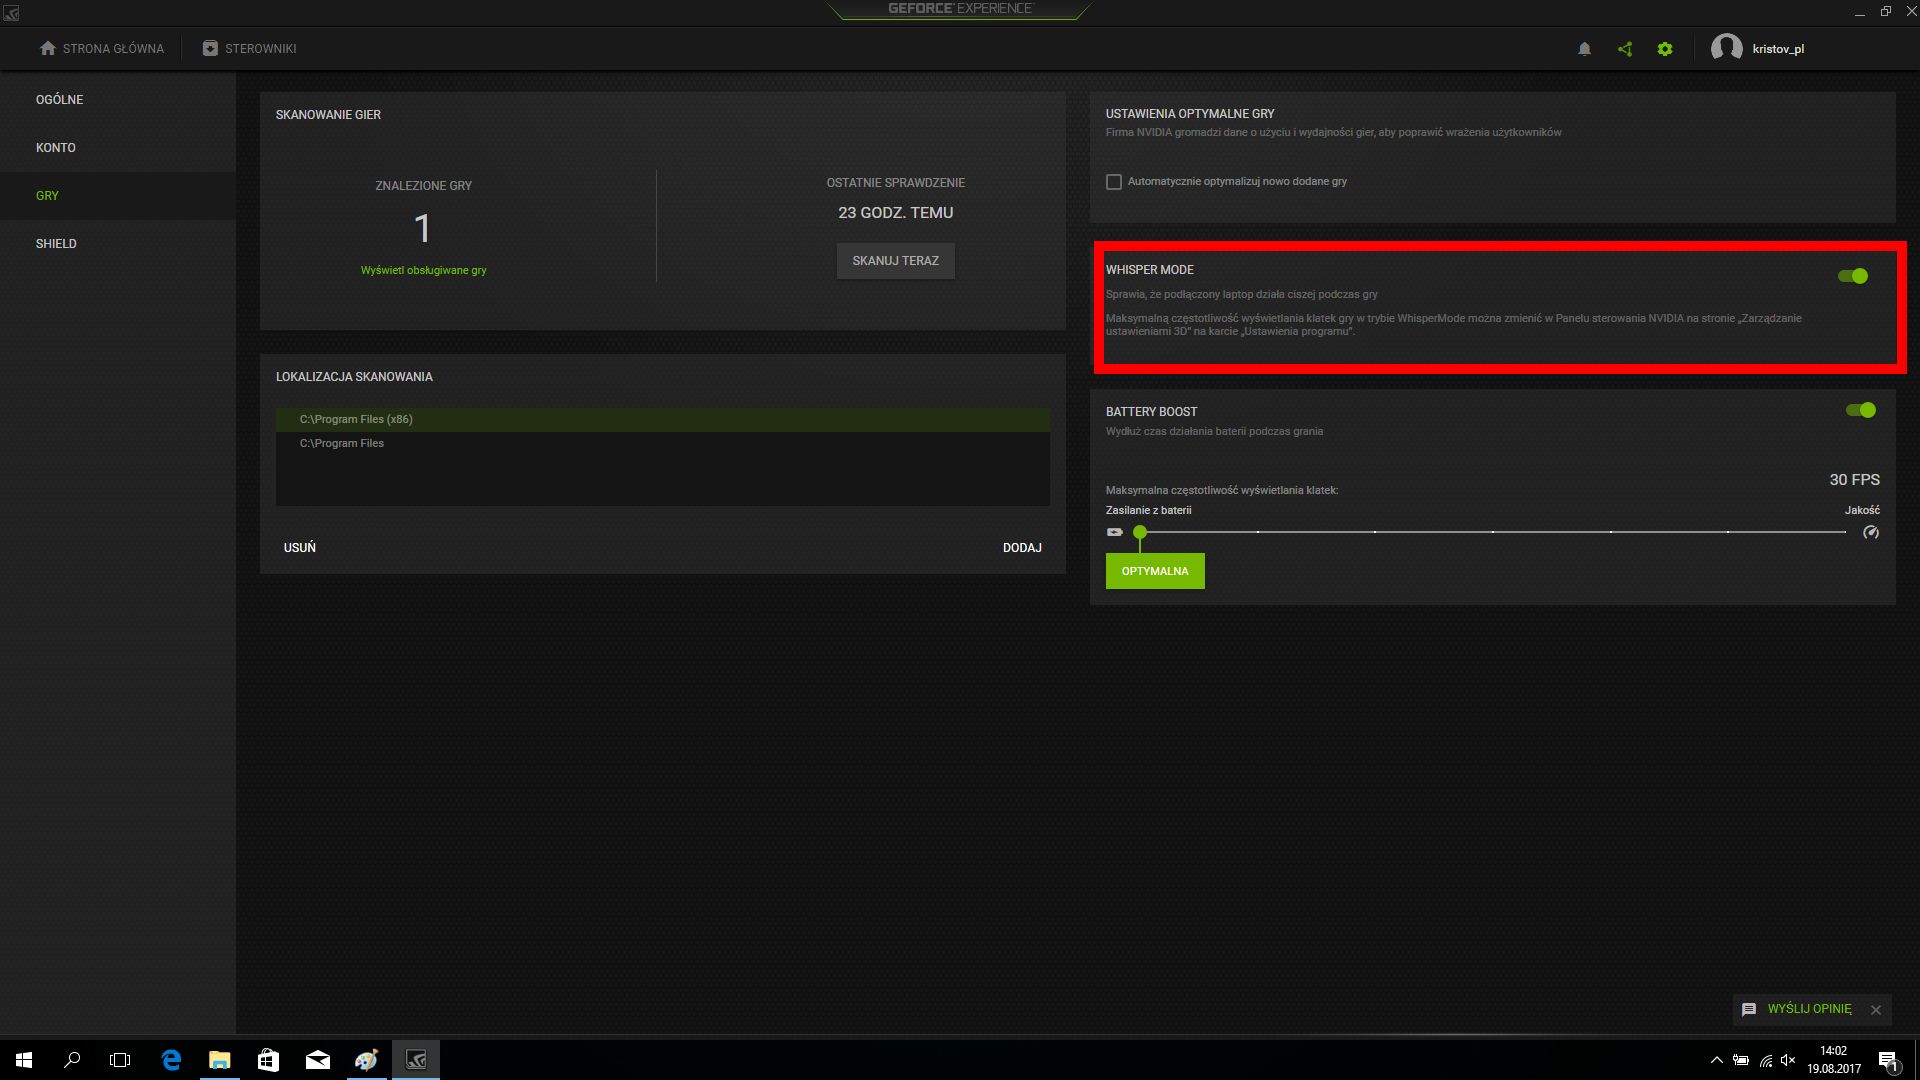Click the share icon in the top bar

tap(1624, 48)
